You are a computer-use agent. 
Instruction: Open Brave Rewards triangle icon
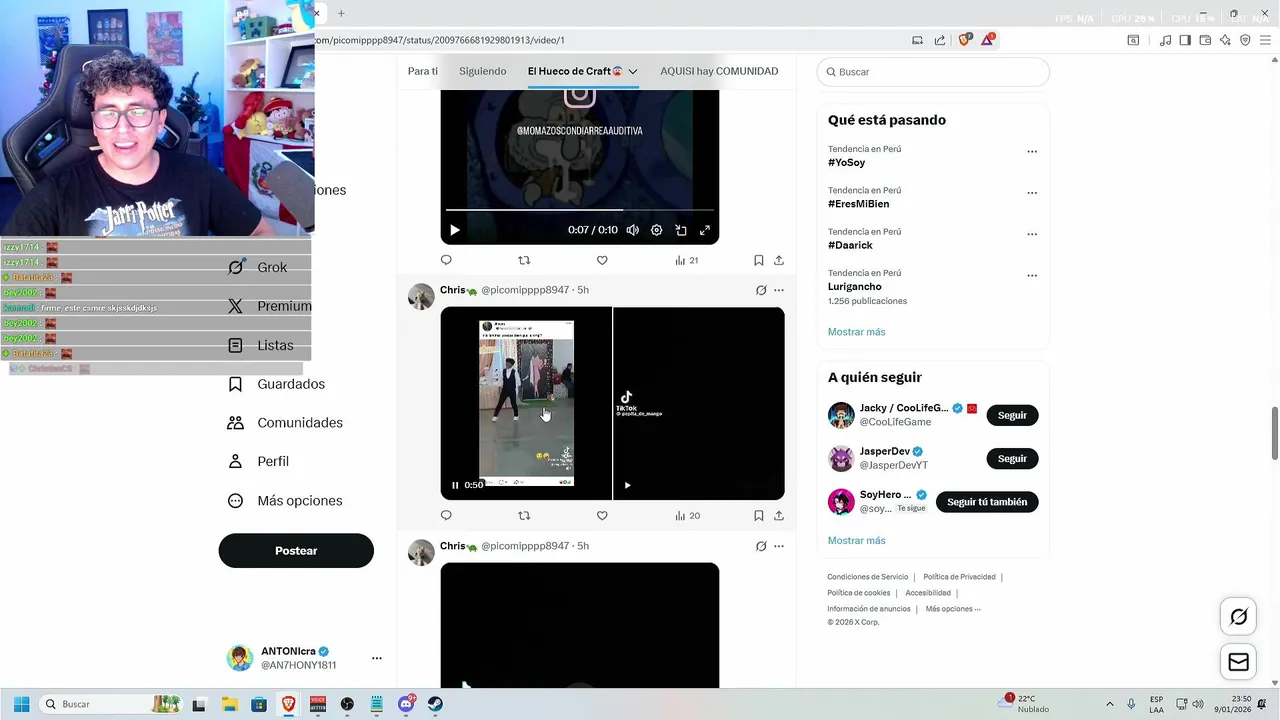(x=988, y=40)
